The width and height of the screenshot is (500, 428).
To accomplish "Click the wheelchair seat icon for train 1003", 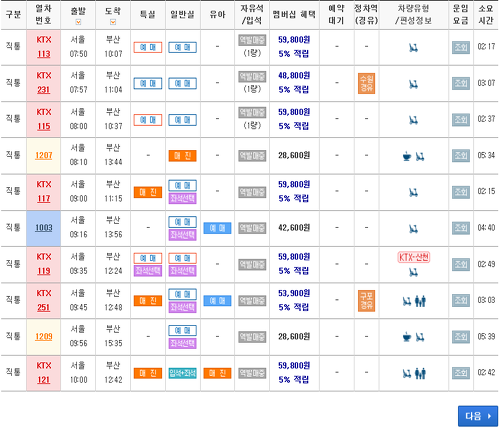I will pos(414,229).
